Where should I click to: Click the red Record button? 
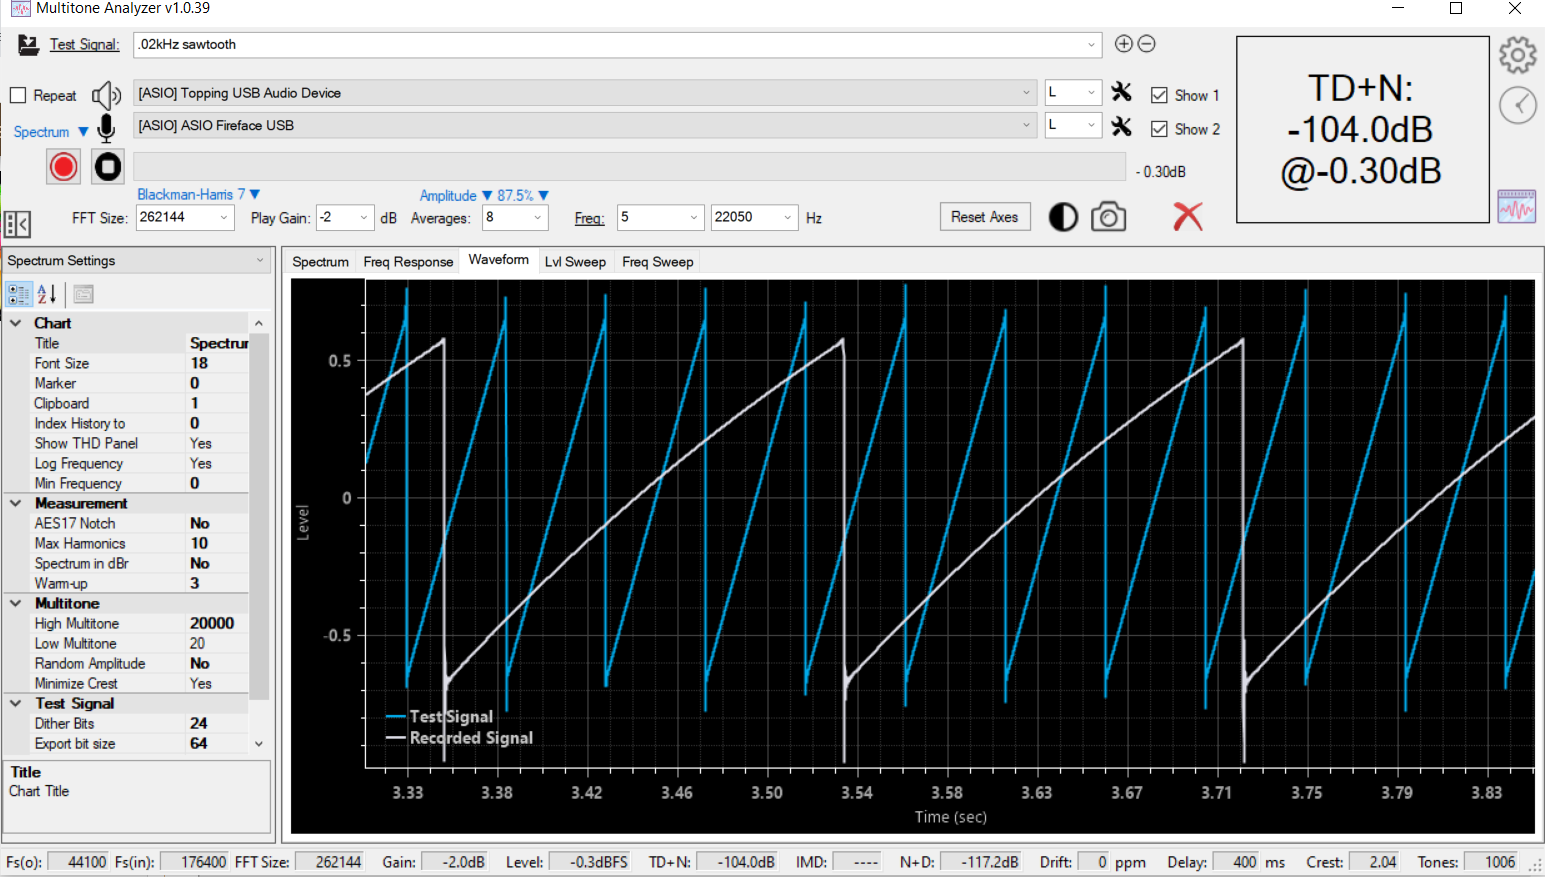(x=63, y=167)
